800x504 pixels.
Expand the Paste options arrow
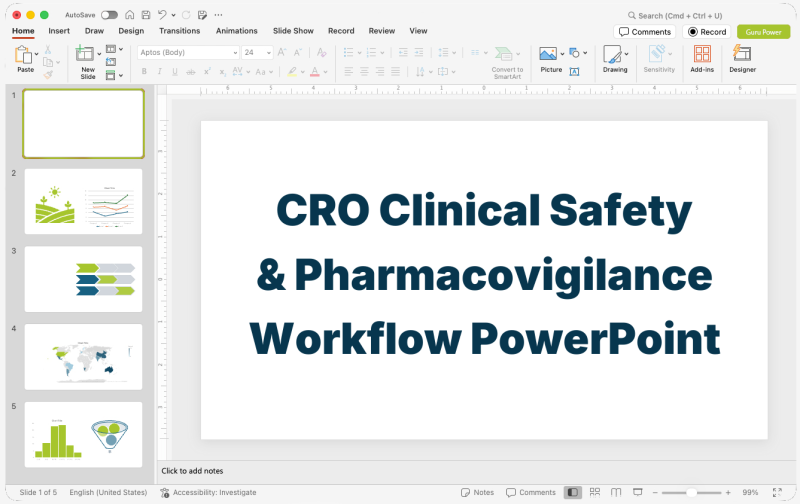pos(37,54)
